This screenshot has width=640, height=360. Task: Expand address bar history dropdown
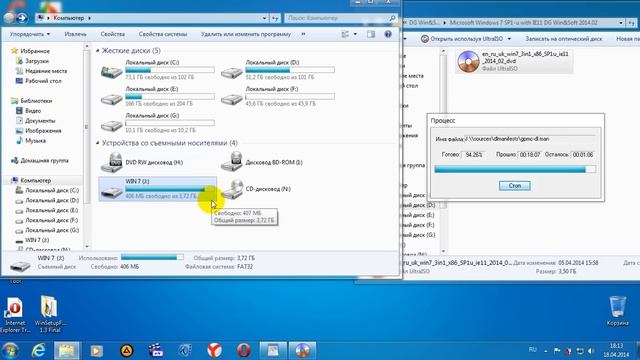tap(264, 18)
